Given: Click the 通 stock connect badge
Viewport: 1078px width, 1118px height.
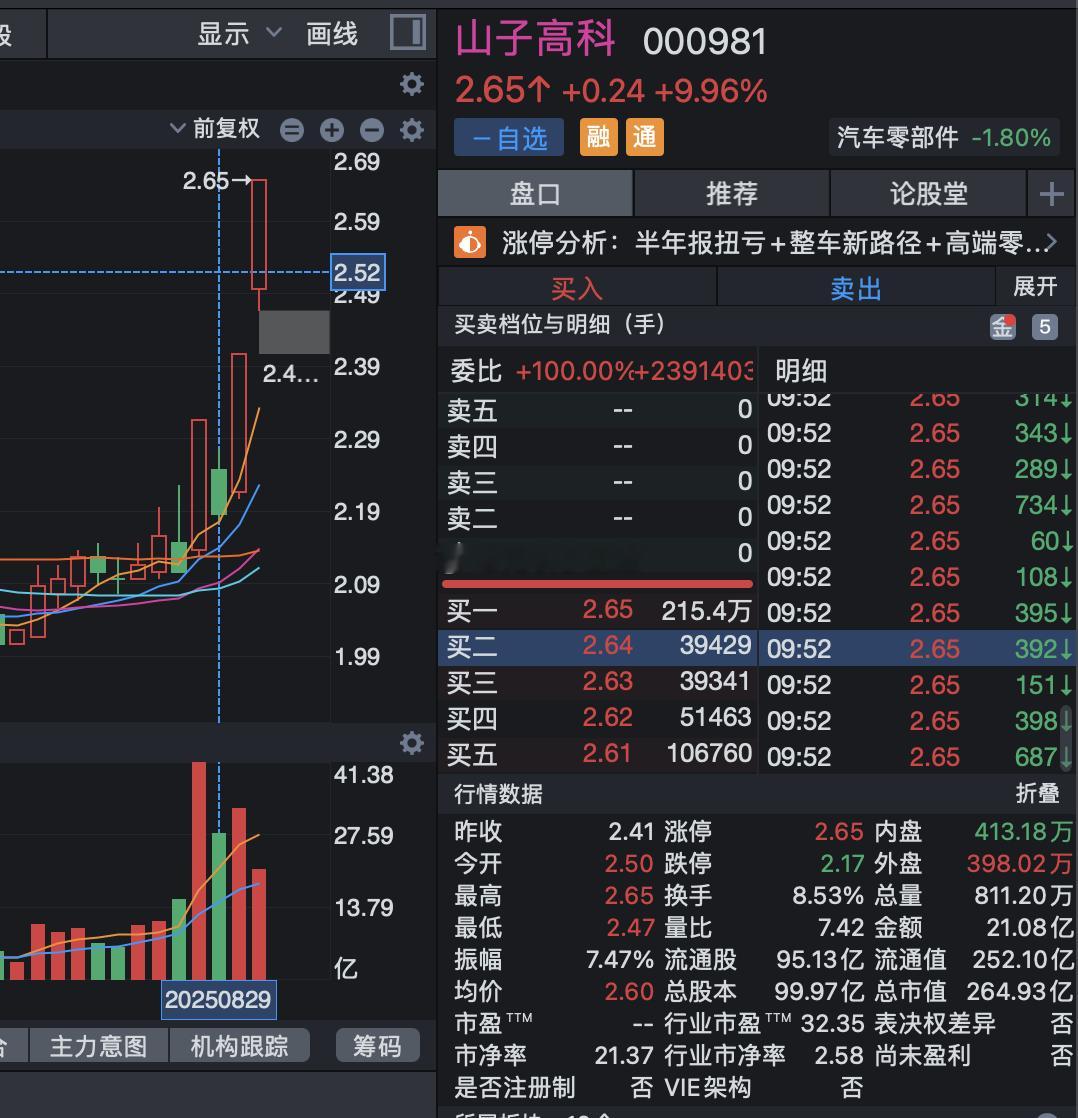Looking at the screenshot, I should 645,137.
